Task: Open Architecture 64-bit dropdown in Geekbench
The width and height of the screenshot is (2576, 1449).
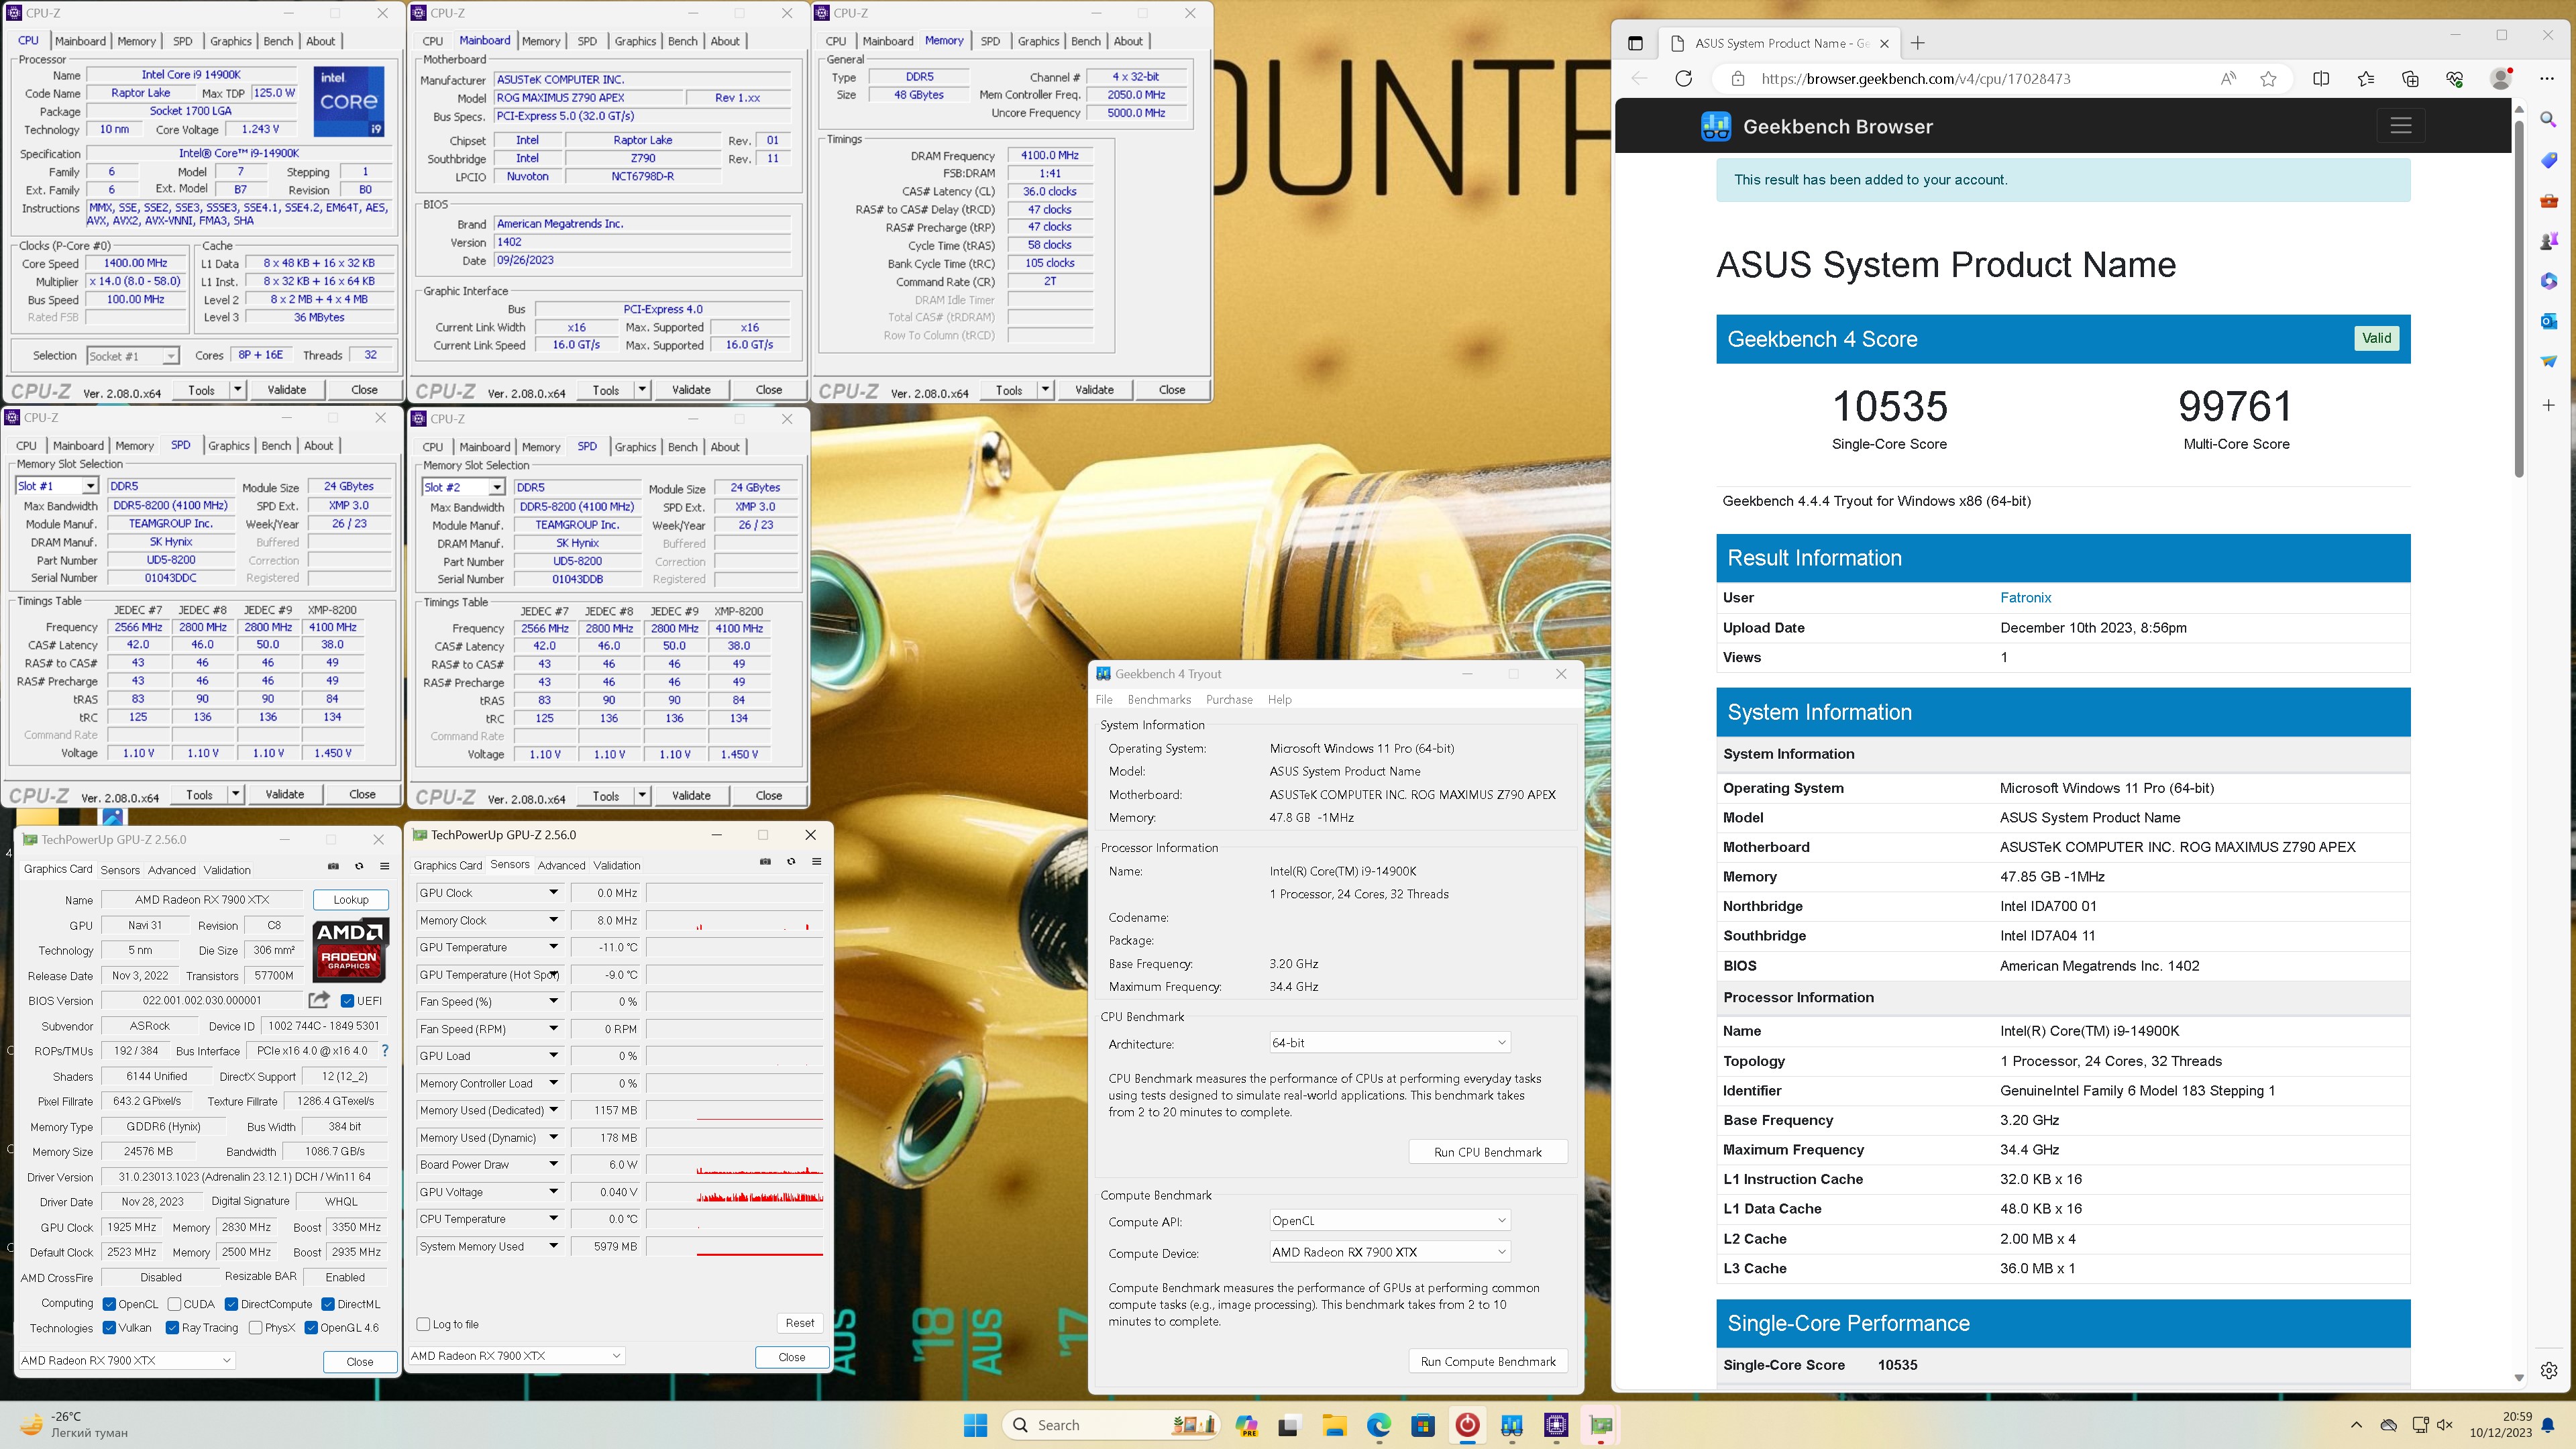Action: point(1389,1043)
